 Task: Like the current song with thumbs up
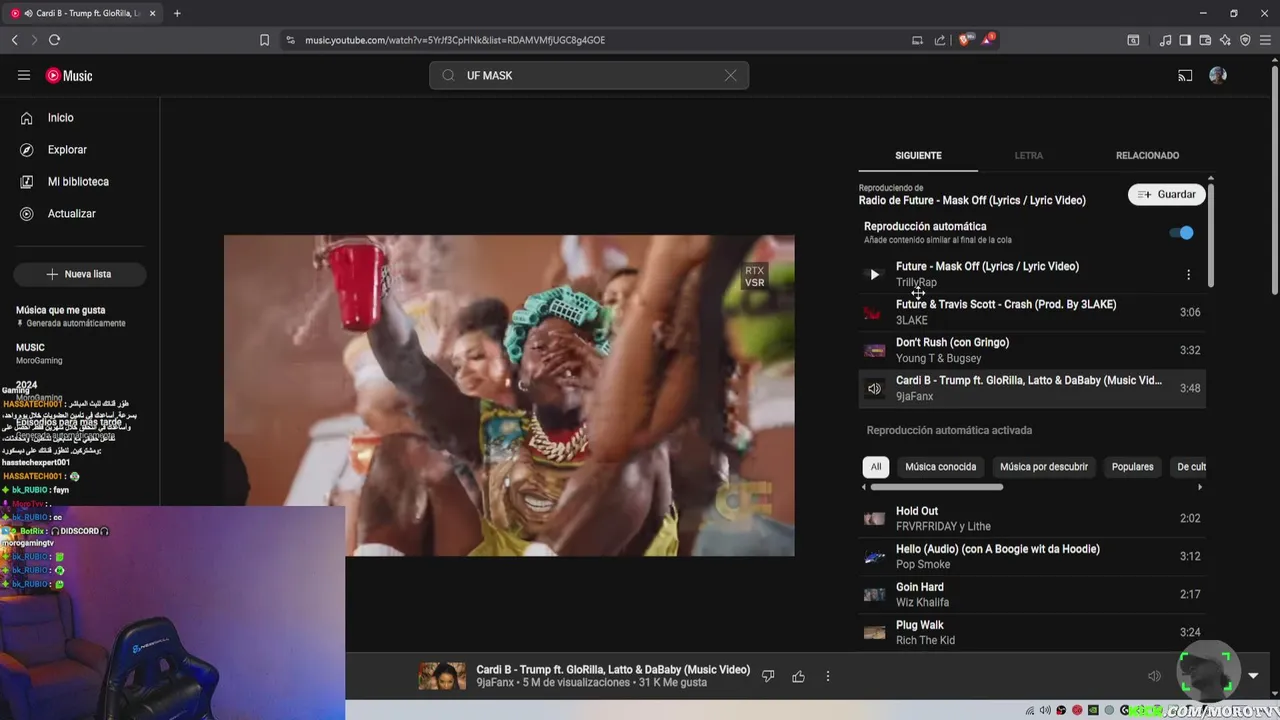pos(798,676)
